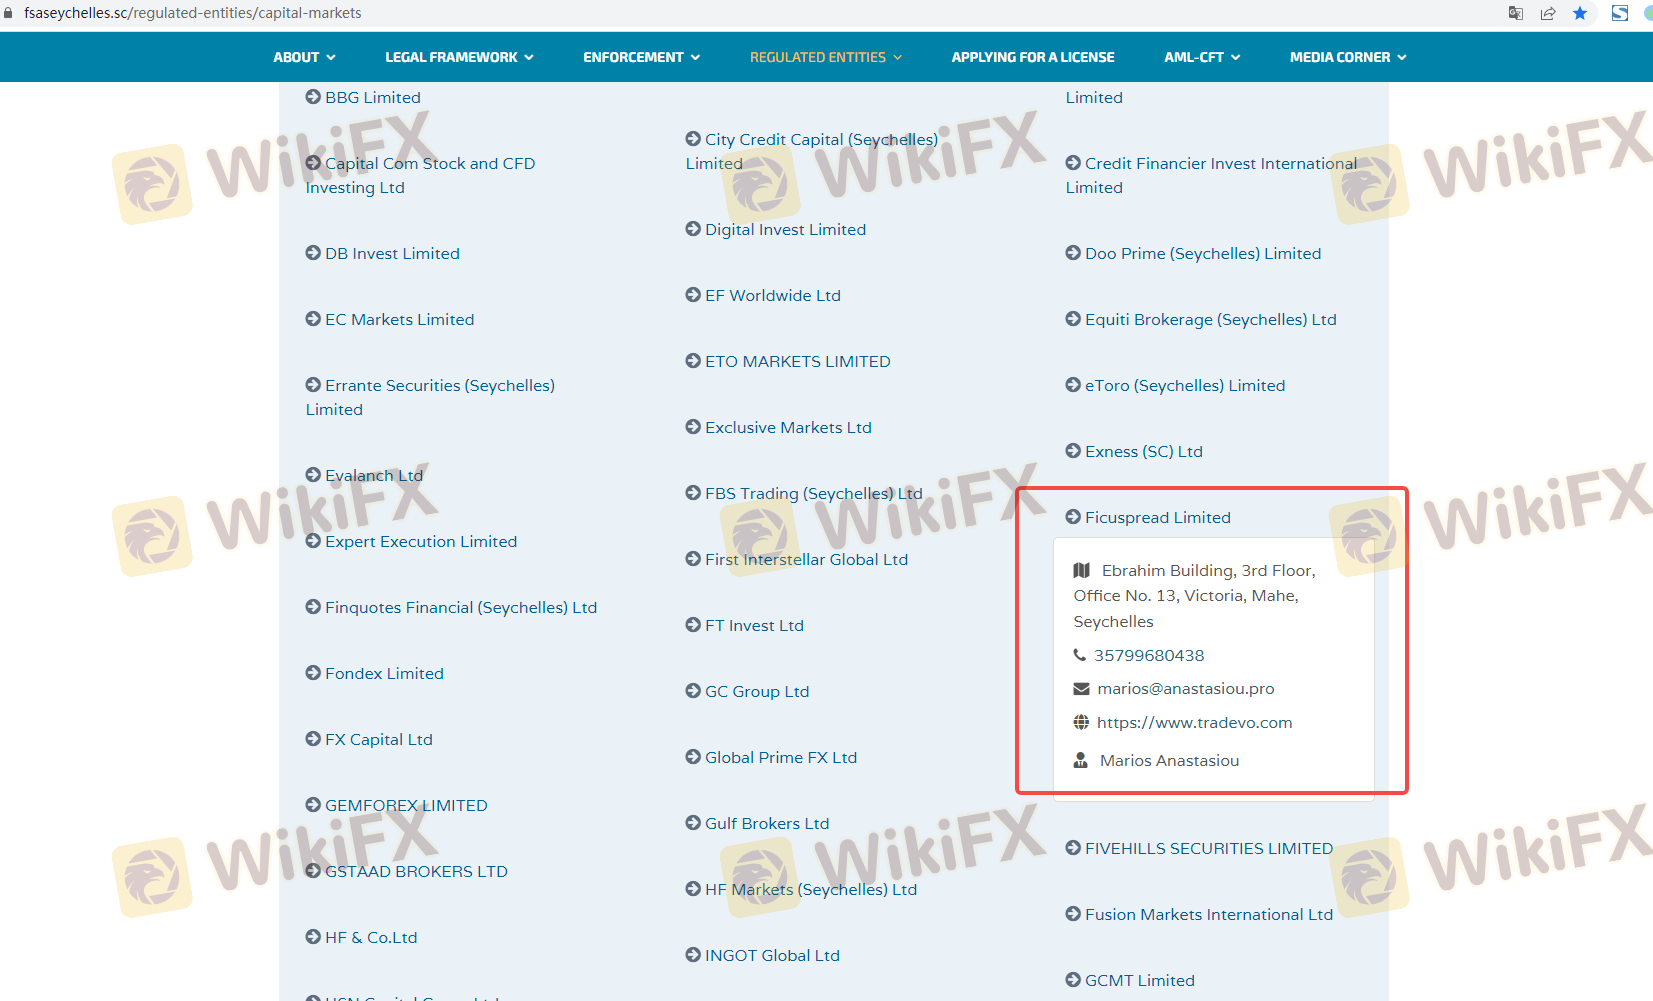Screen dimensions: 1653x1001
Task: Click the envelope icon next to marios@anastasiou.pro
Action: click(x=1081, y=689)
